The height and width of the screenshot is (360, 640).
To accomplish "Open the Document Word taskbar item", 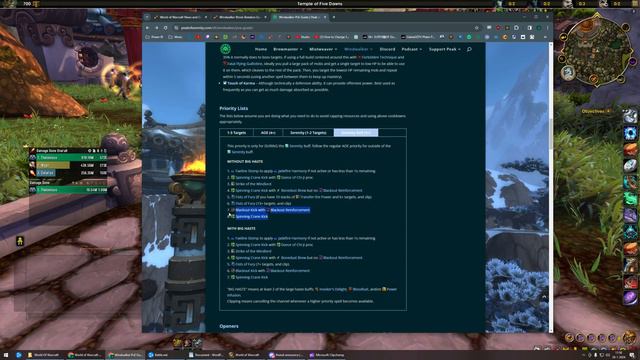I will 206,355.
